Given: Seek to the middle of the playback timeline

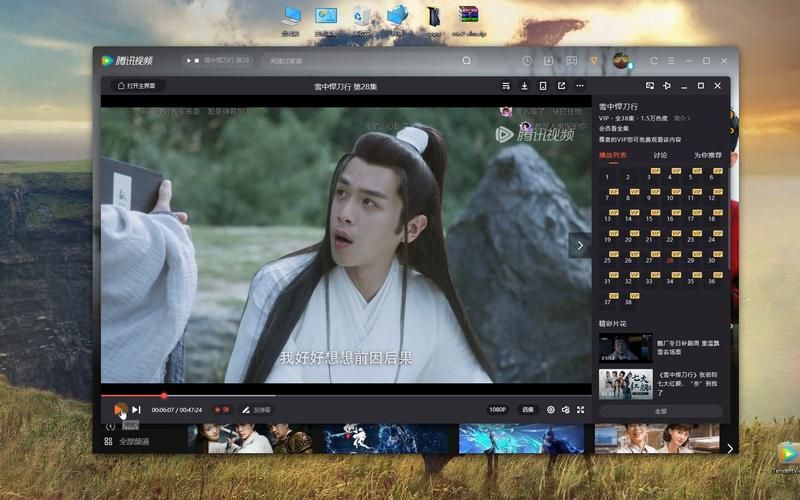Looking at the screenshot, I should coord(346,395).
